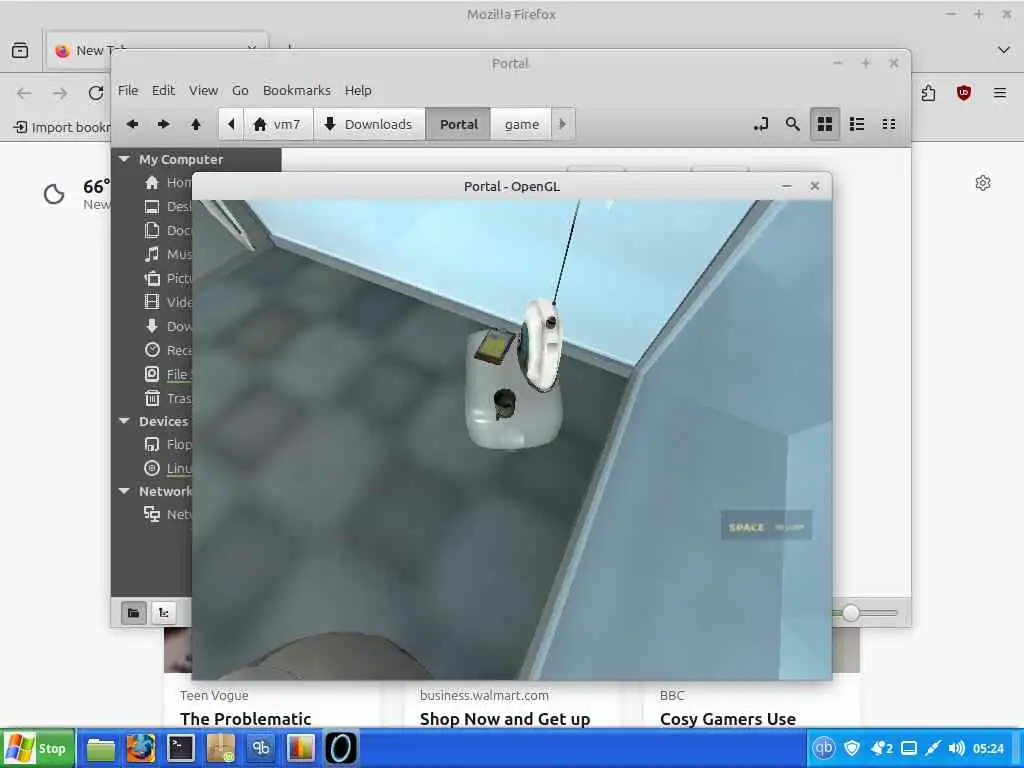1024x768 pixels.
Task: Select the Linux device in sidebar
Action: point(168,468)
